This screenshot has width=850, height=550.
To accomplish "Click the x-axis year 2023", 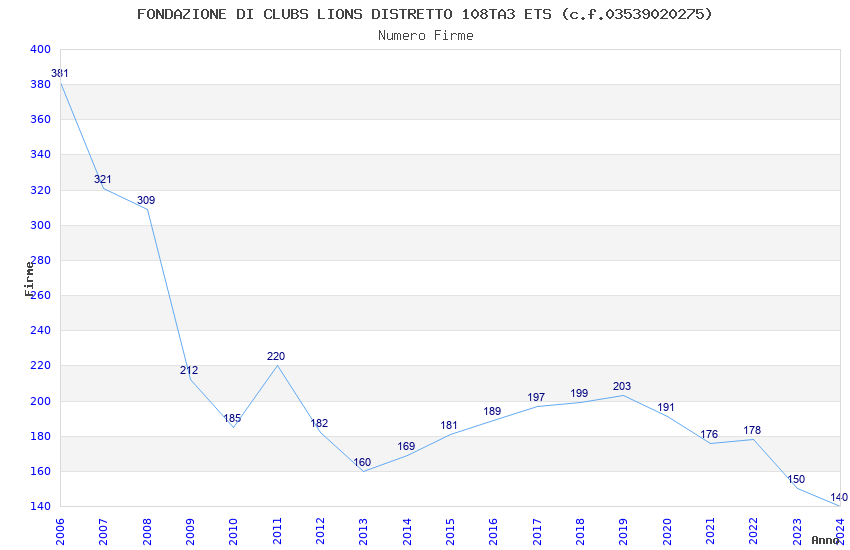I will coord(797,531).
